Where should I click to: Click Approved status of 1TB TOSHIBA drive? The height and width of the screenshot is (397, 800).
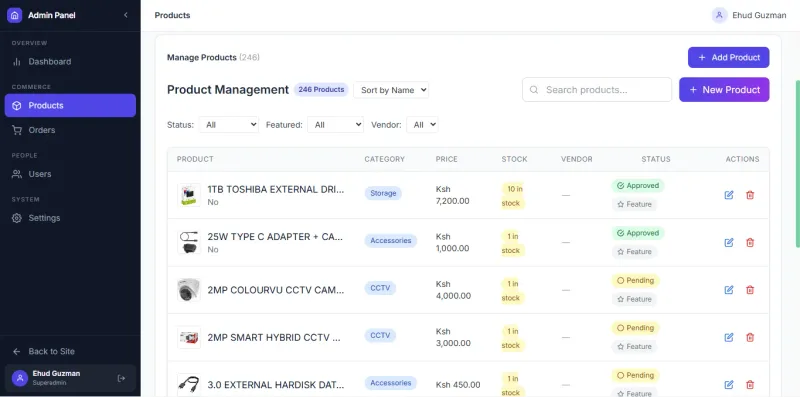[638, 186]
